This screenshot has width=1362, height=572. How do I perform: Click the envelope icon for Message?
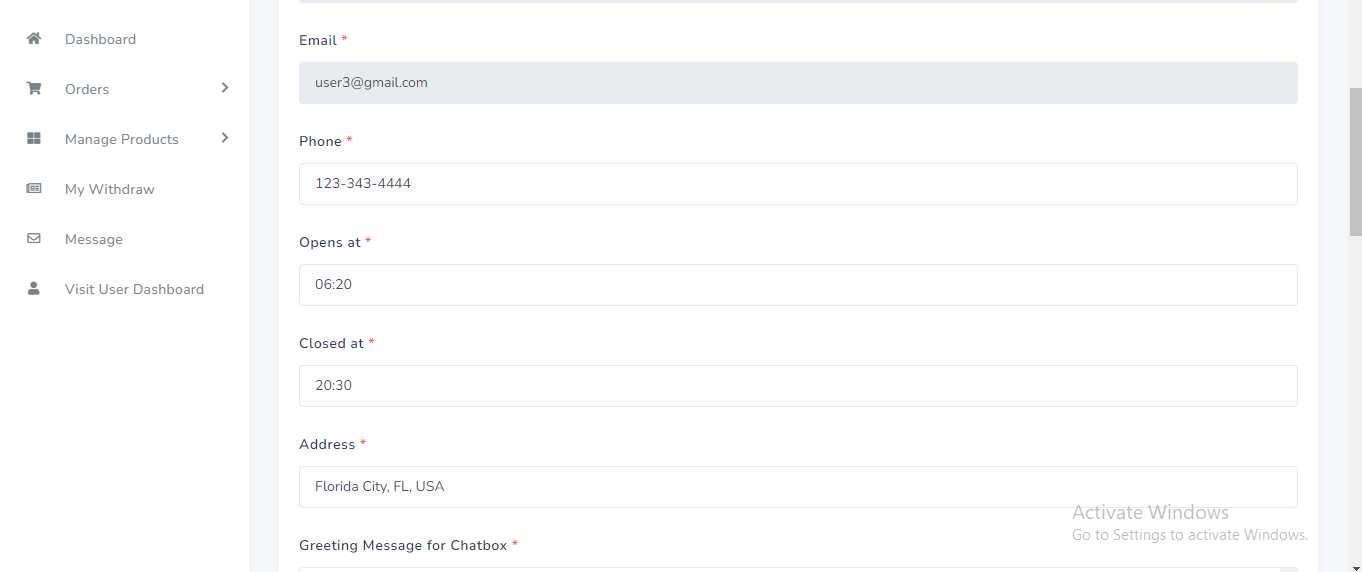[34, 239]
